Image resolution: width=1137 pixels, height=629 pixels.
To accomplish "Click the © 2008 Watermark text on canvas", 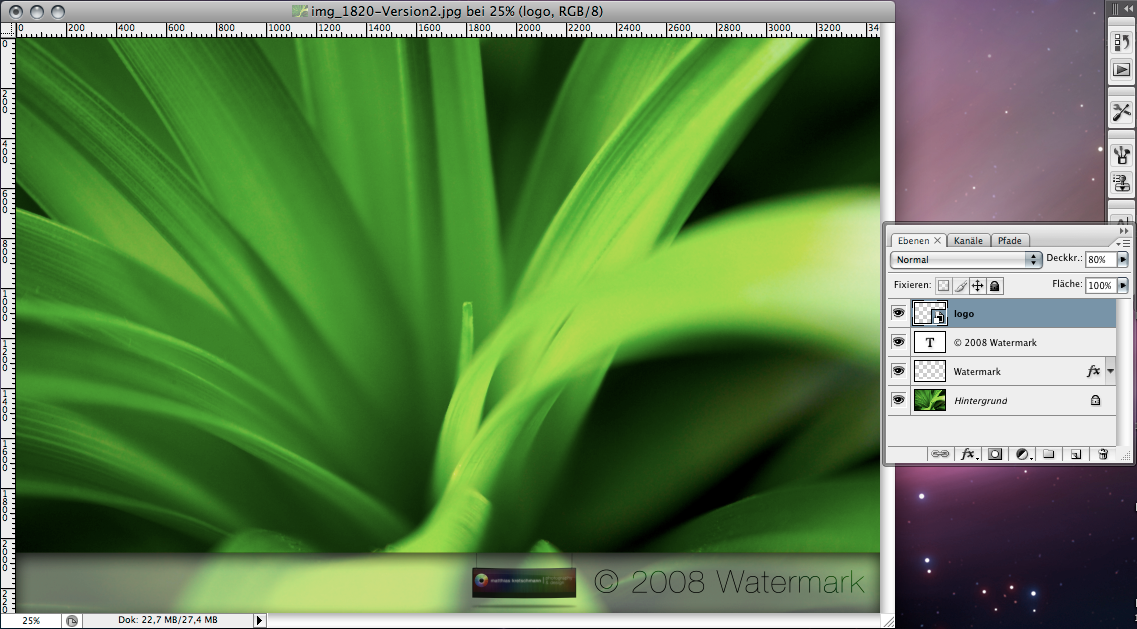I will point(729,582).
